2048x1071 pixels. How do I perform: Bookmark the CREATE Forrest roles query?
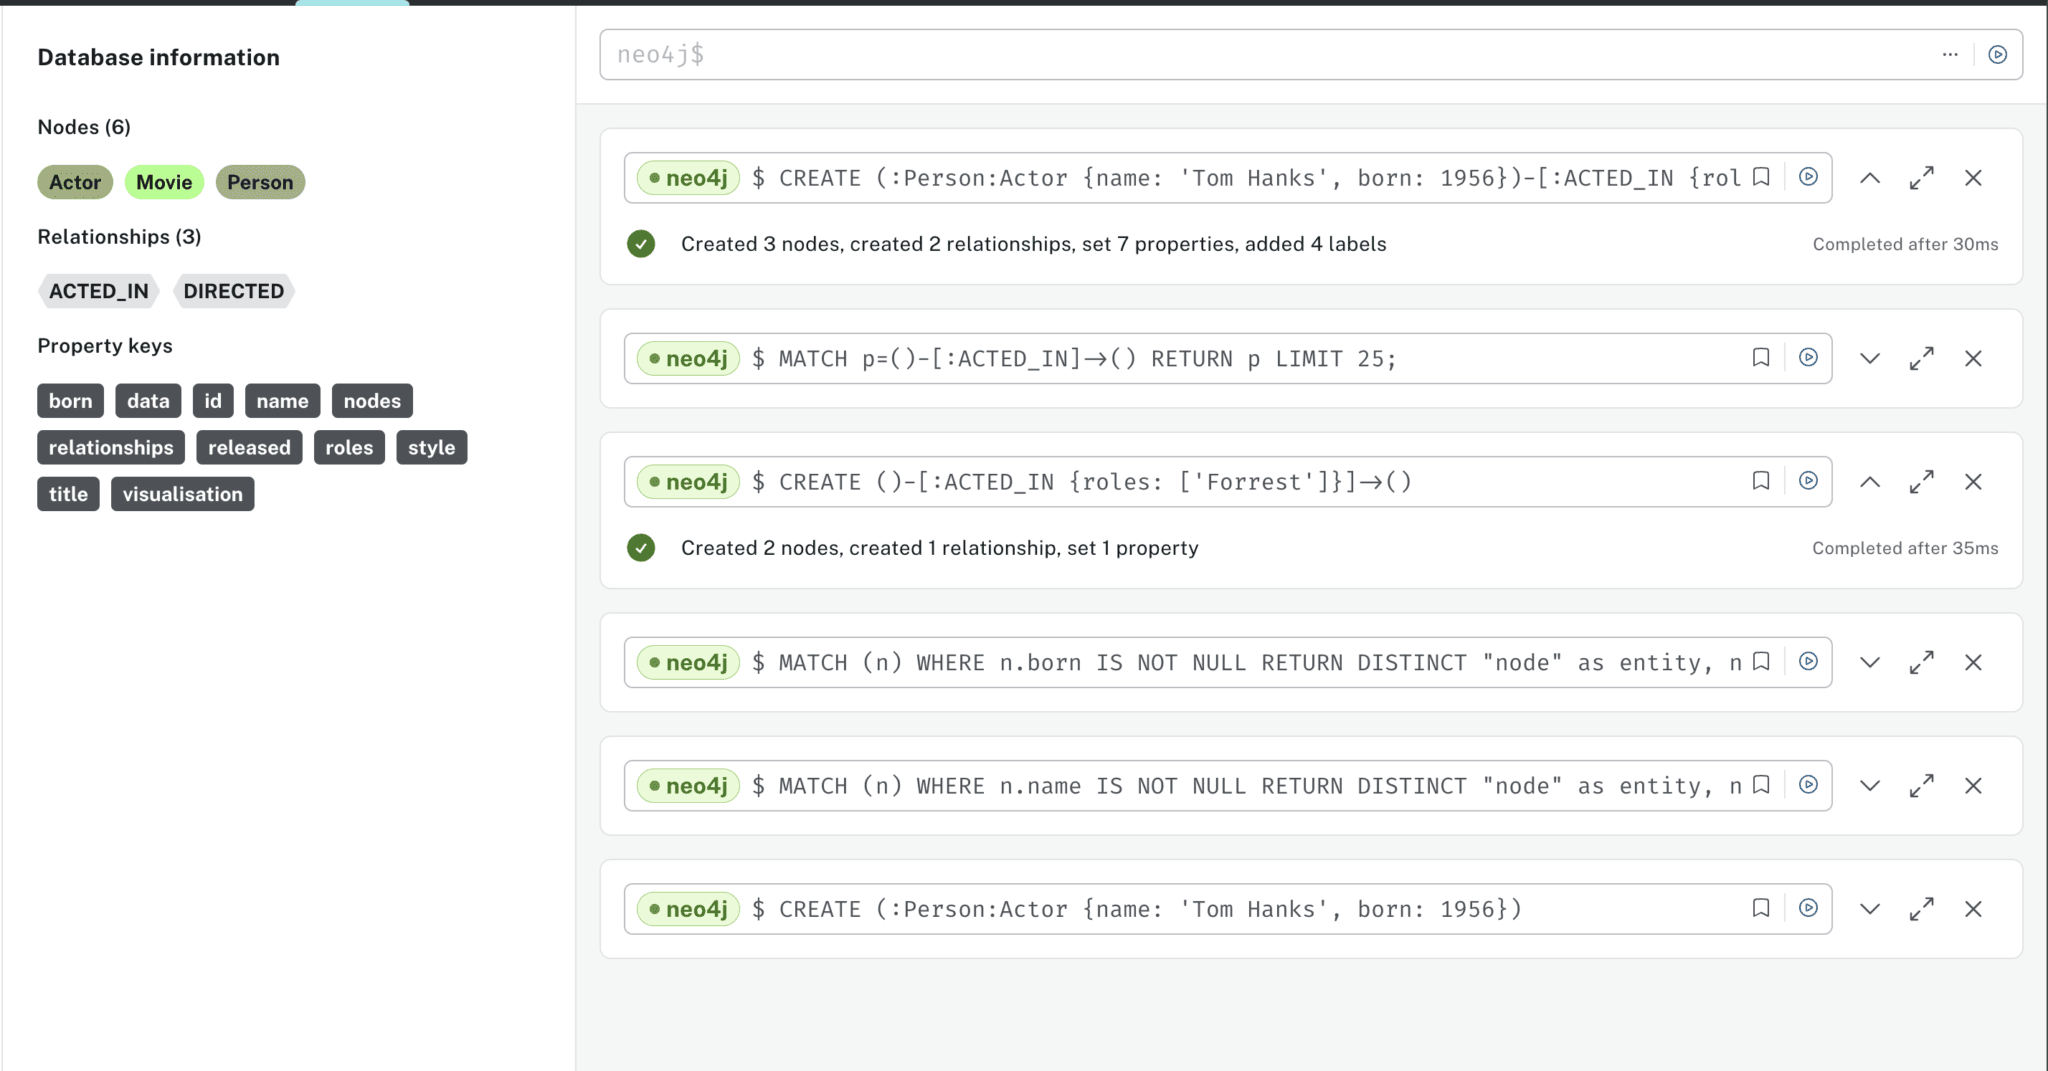pos(1760,481)
